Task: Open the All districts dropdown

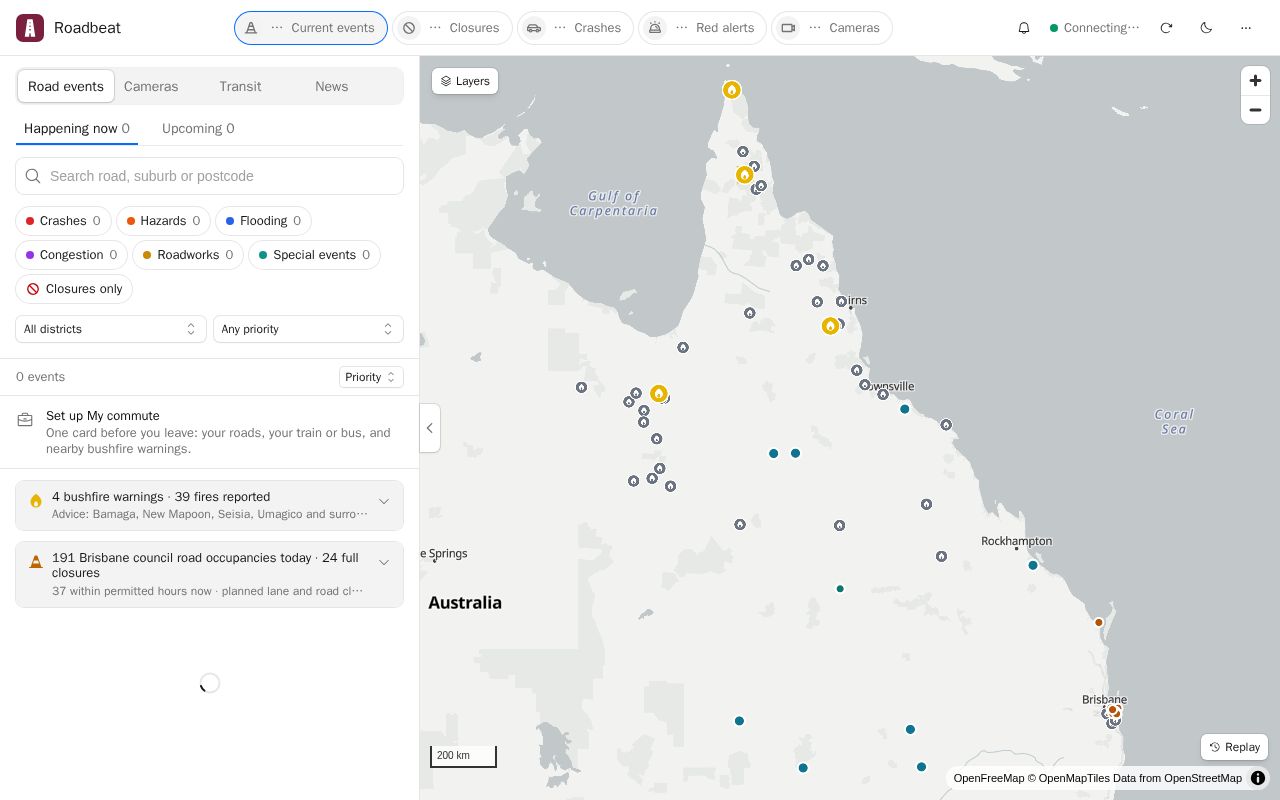Action: coord(111,329)
